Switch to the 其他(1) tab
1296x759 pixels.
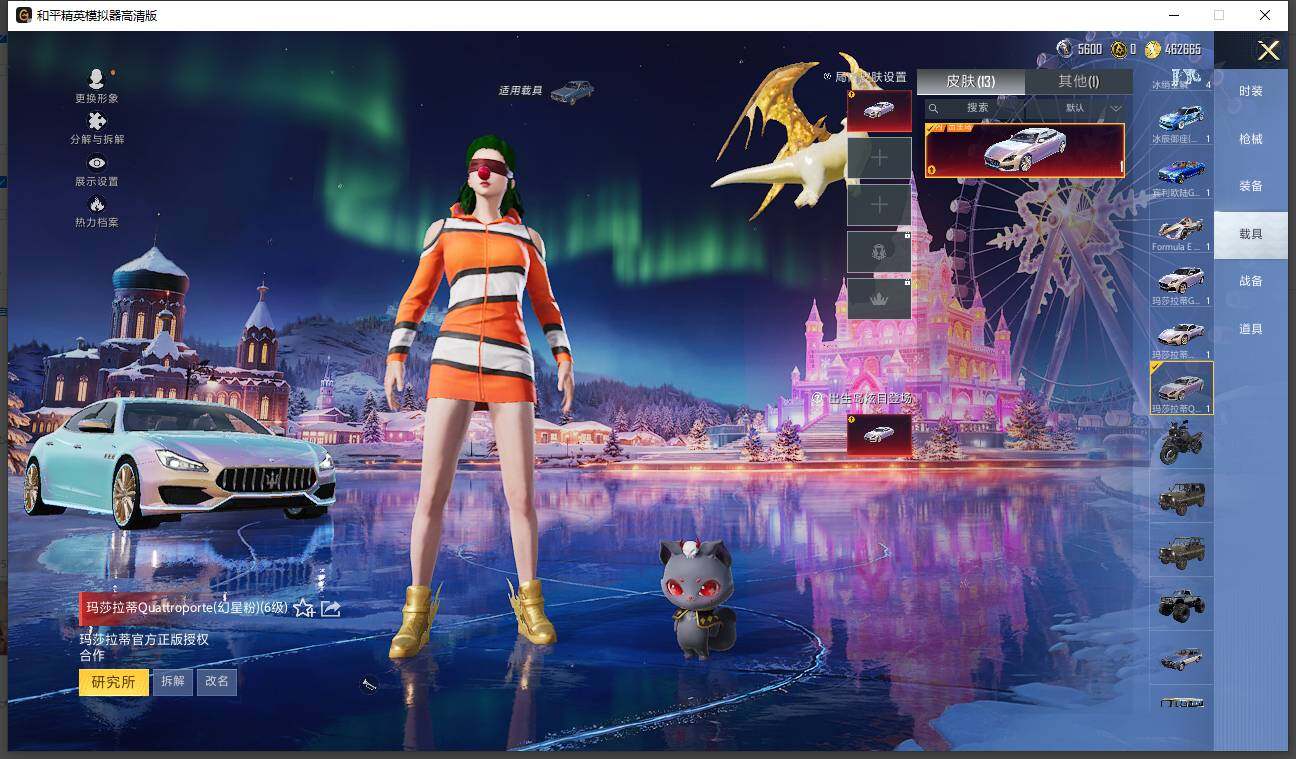pyautogui.click(x=1078, y=81)
